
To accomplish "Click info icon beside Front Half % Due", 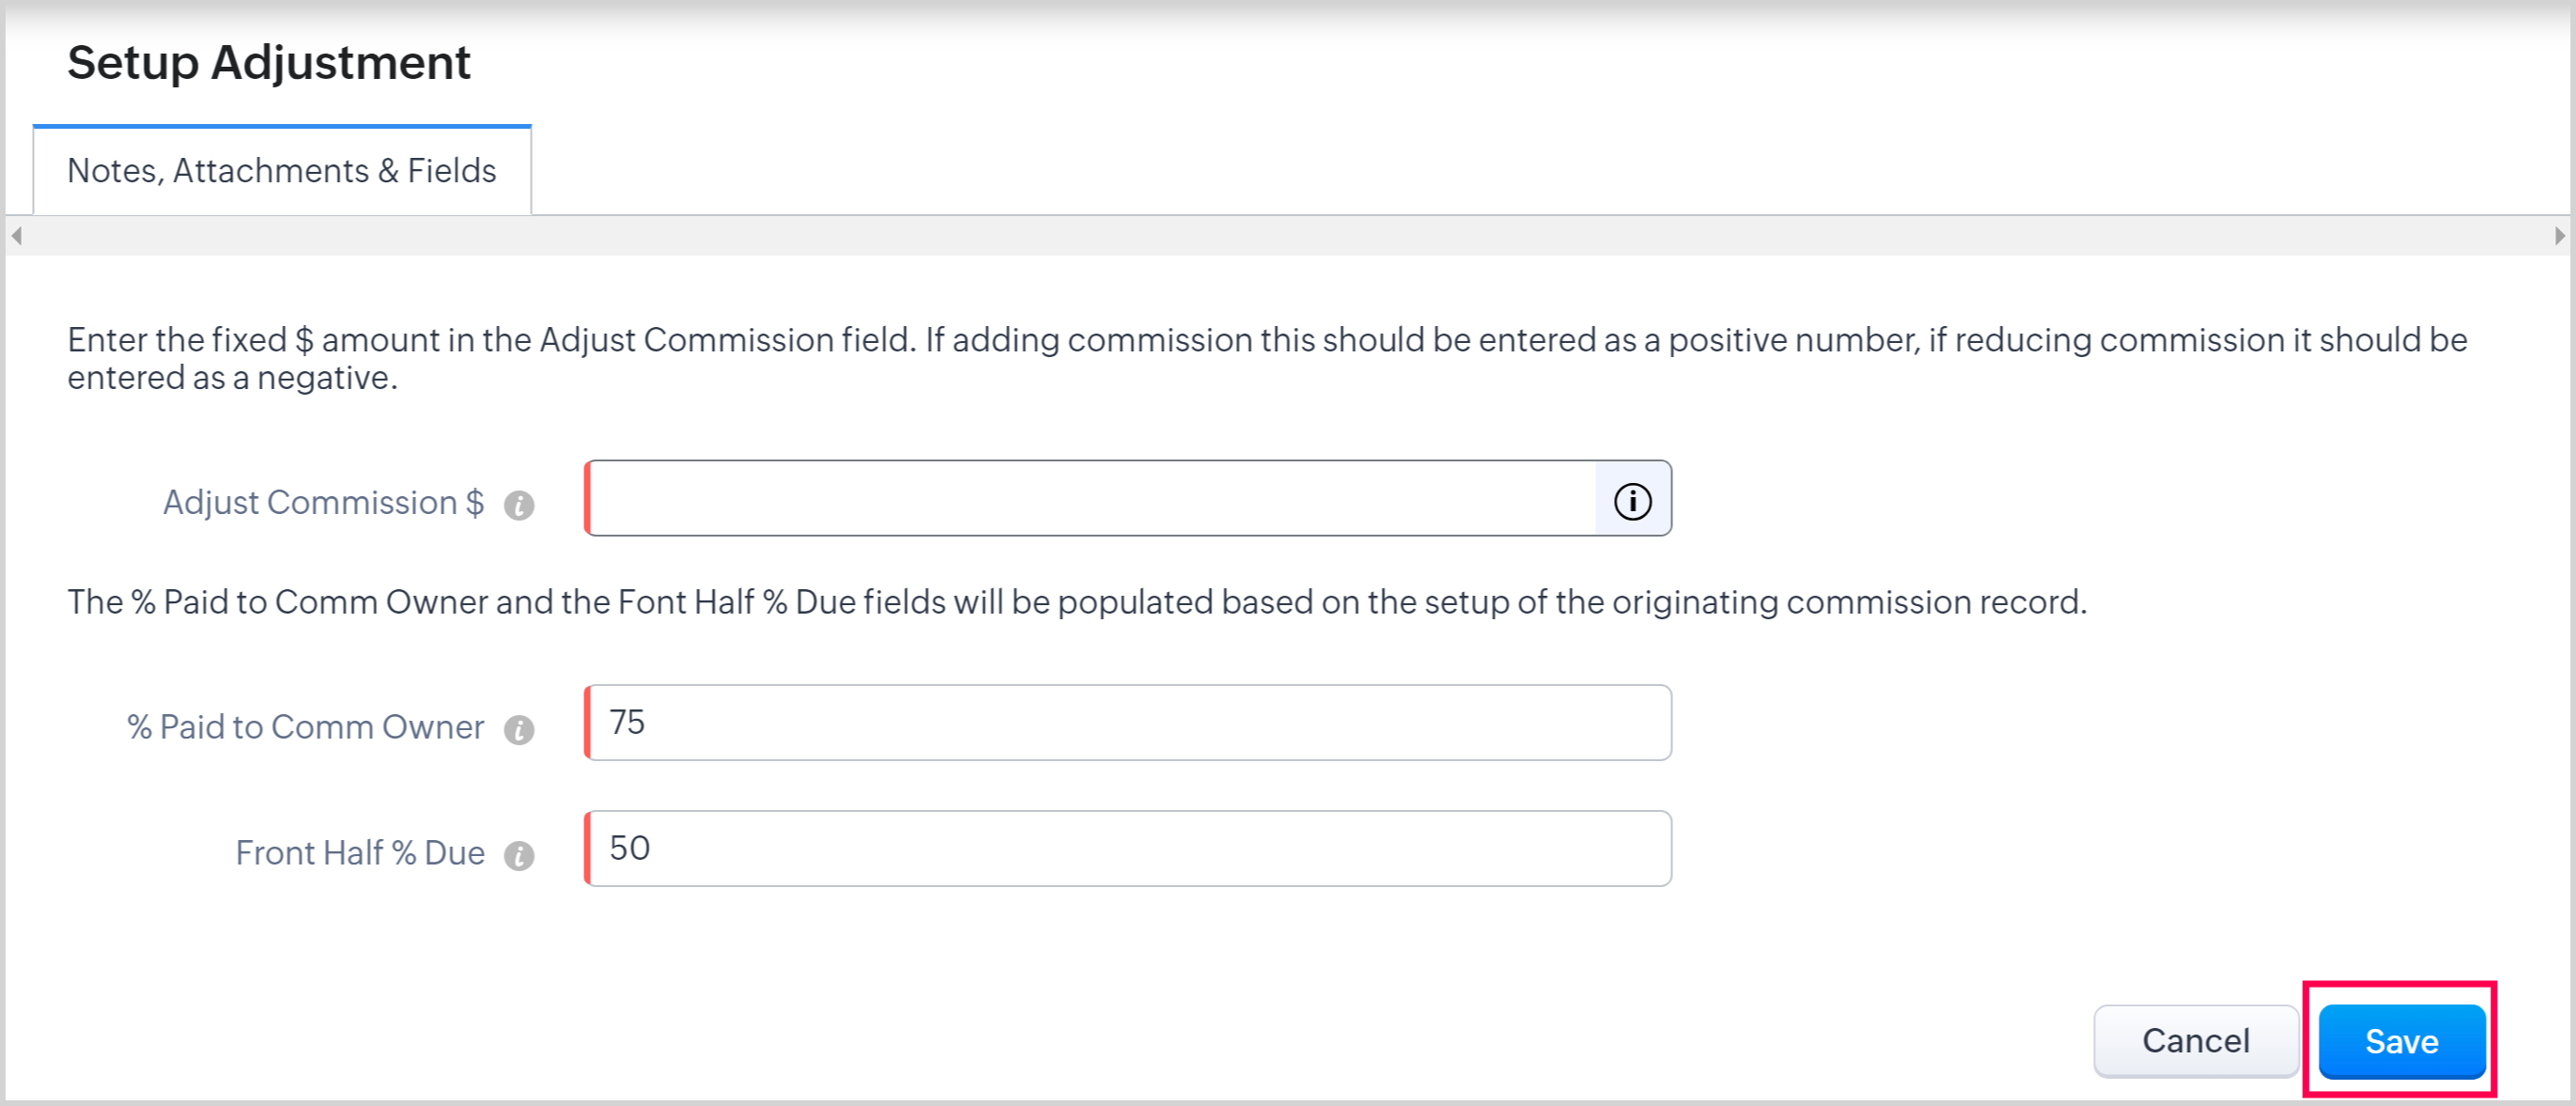I will tap(518, 855).
